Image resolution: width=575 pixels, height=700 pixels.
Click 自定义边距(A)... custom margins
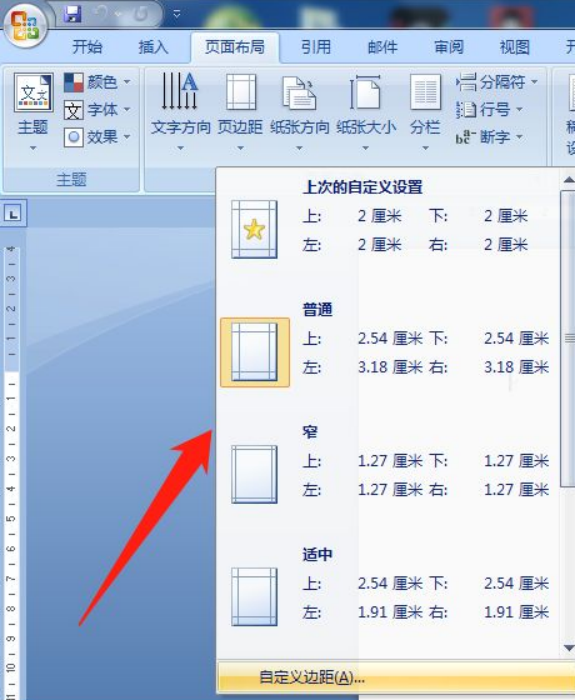tap(396, 677)
